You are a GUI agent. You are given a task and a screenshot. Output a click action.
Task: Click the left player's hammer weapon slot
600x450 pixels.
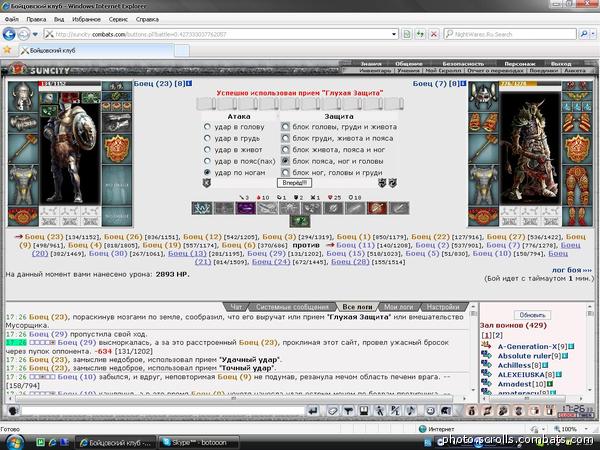click(x=23, y=148)
